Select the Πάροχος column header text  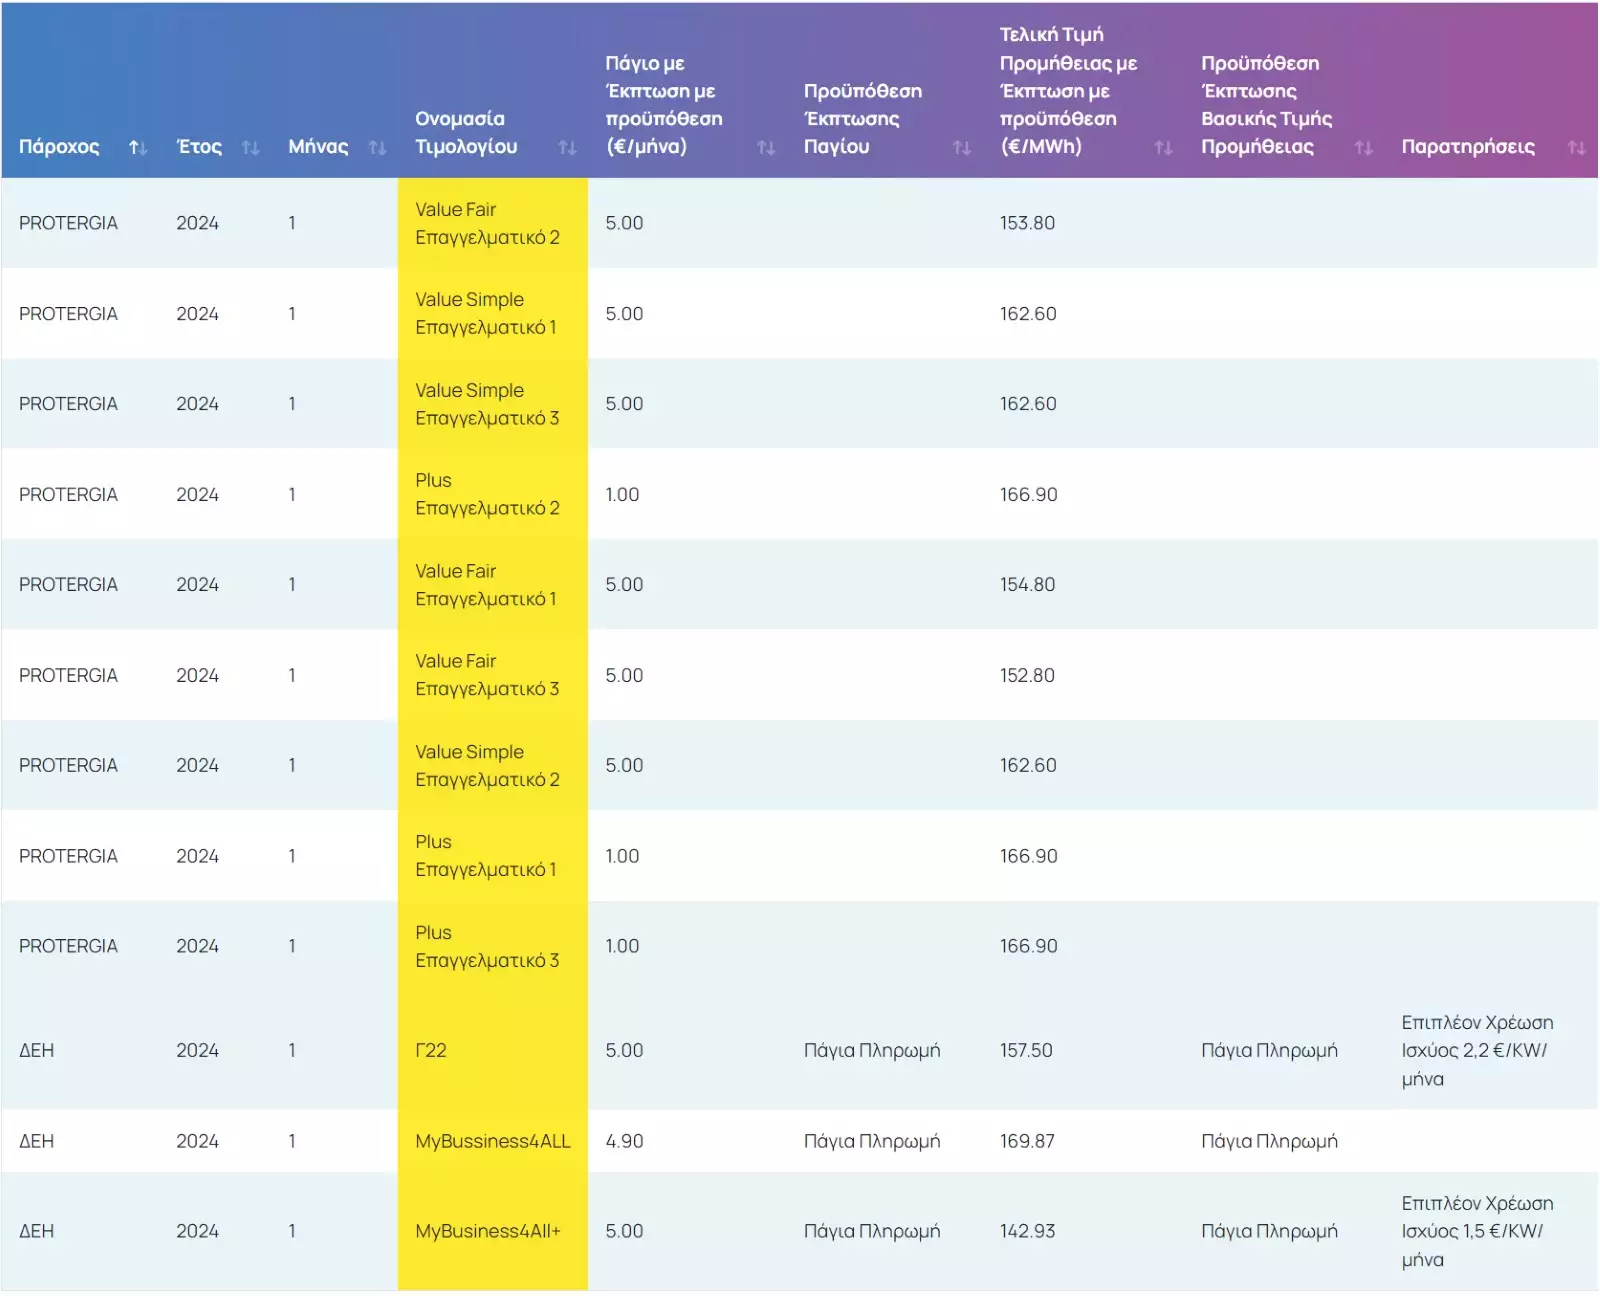[59, 147]
